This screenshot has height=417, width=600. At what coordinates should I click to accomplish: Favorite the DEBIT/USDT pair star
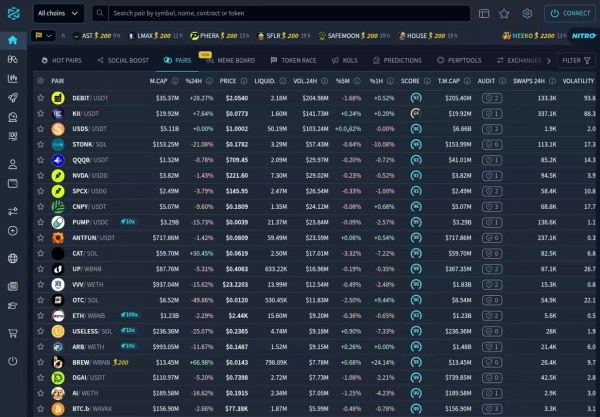point(41,98)
